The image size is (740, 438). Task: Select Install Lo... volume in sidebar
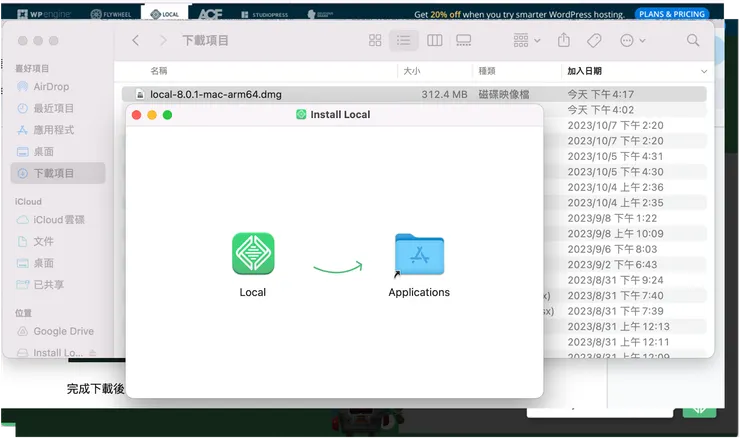[x=58, y=353]
